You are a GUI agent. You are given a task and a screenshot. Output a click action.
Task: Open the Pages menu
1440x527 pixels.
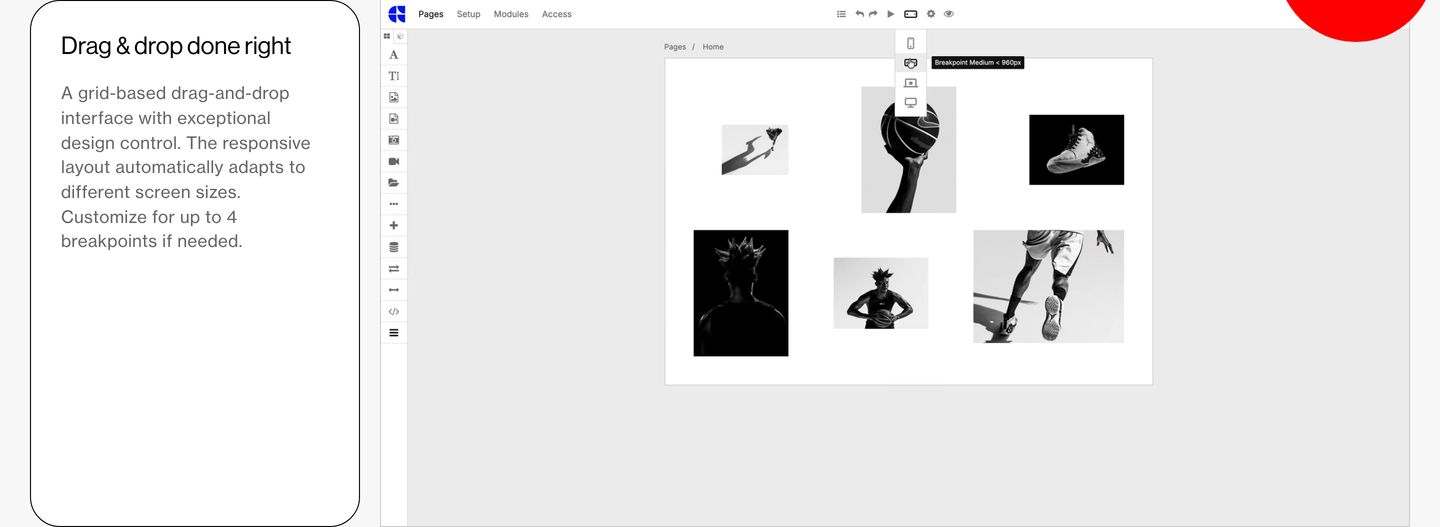[431, 14]
